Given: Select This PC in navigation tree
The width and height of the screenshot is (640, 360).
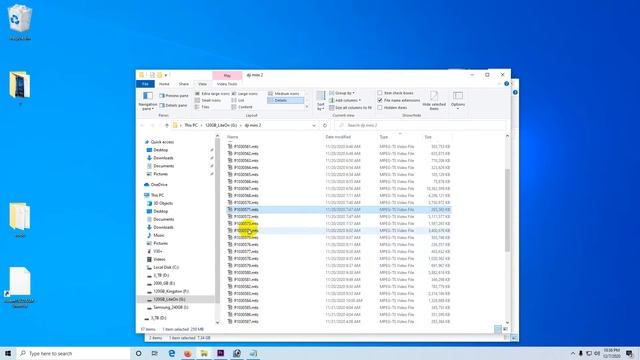Looking at the screenshot, I should tap(157, 196).
